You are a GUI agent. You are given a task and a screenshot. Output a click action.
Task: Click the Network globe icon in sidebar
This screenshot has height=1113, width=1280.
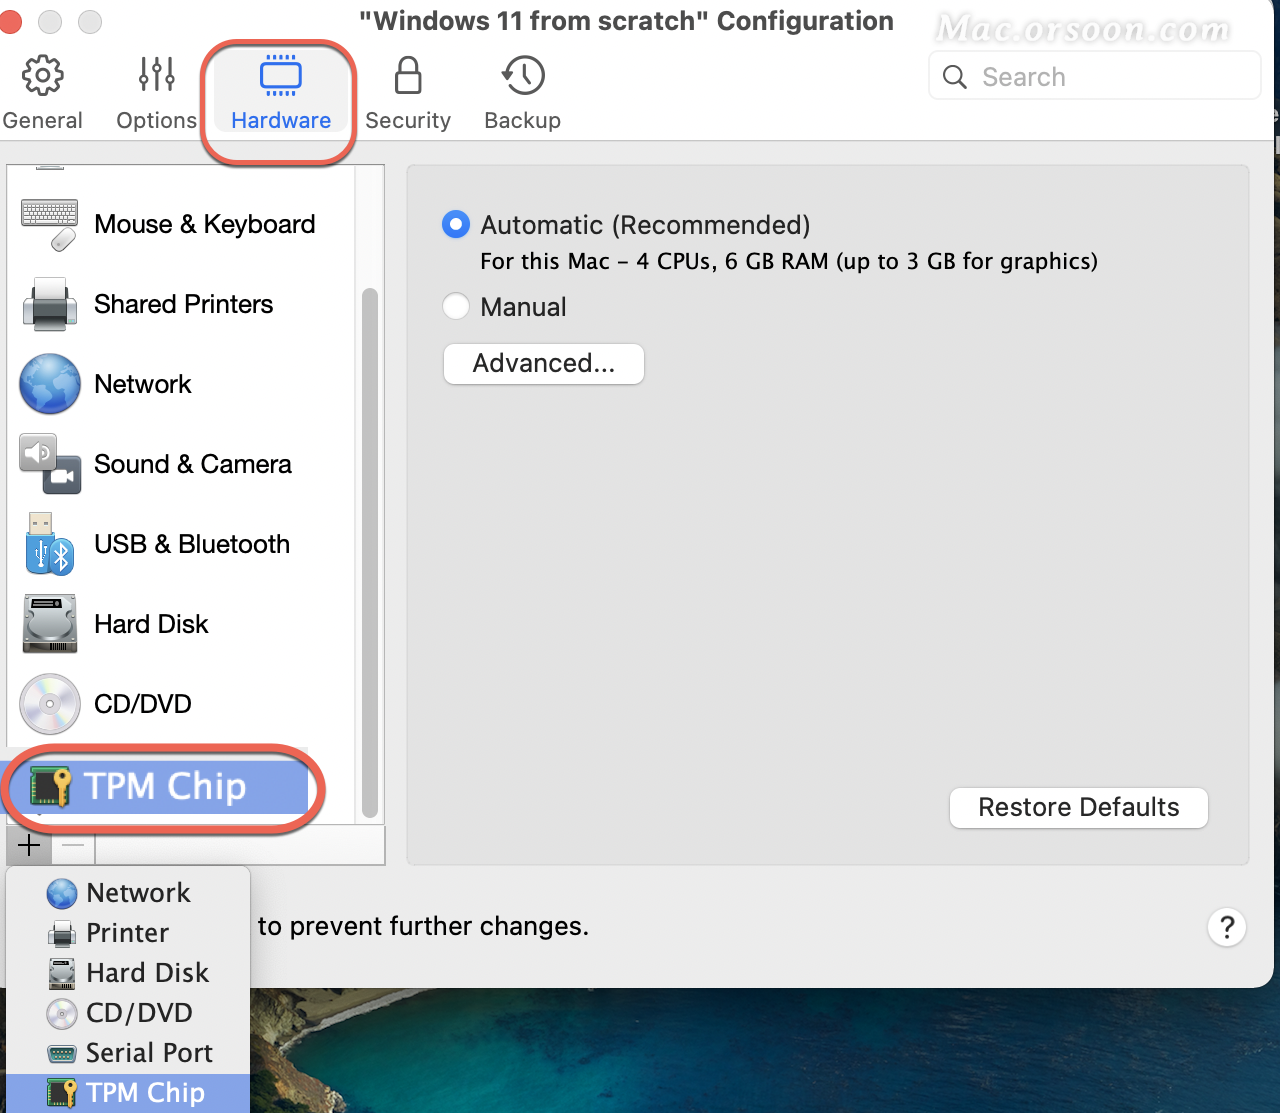point(50,384)
